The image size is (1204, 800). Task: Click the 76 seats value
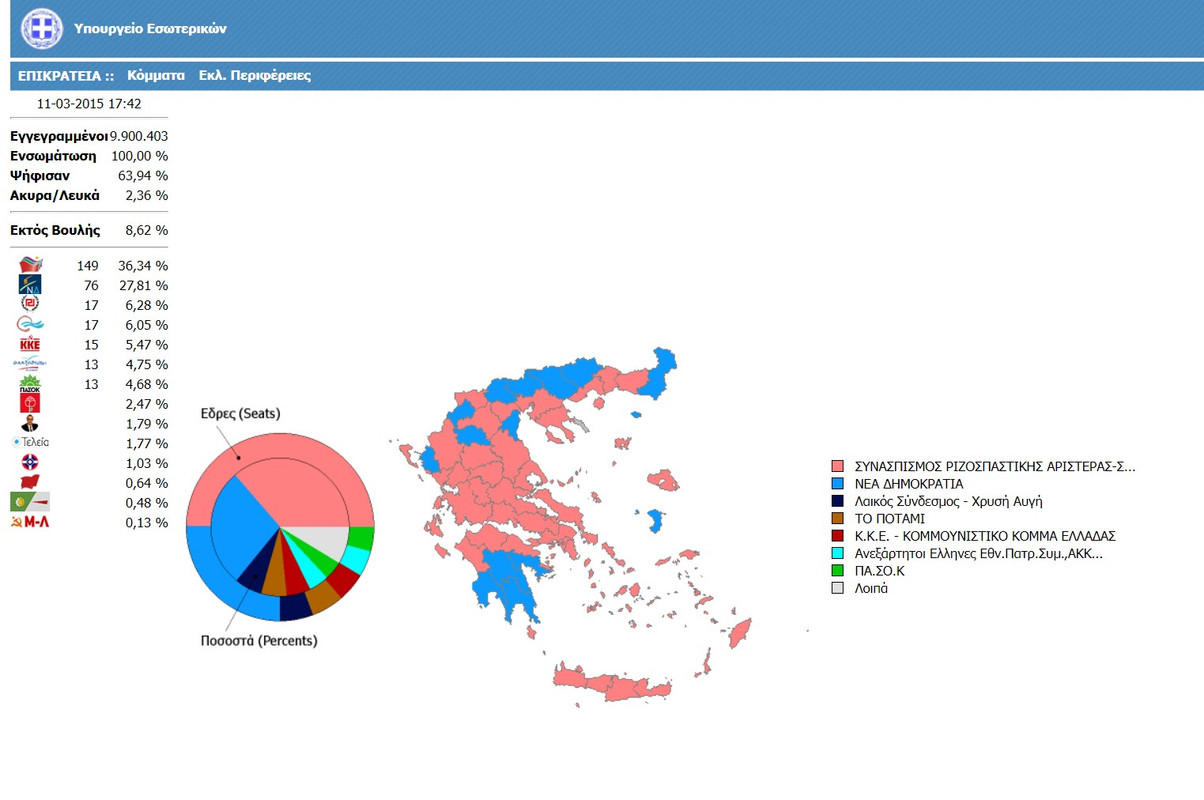click(x=91, y=286)
